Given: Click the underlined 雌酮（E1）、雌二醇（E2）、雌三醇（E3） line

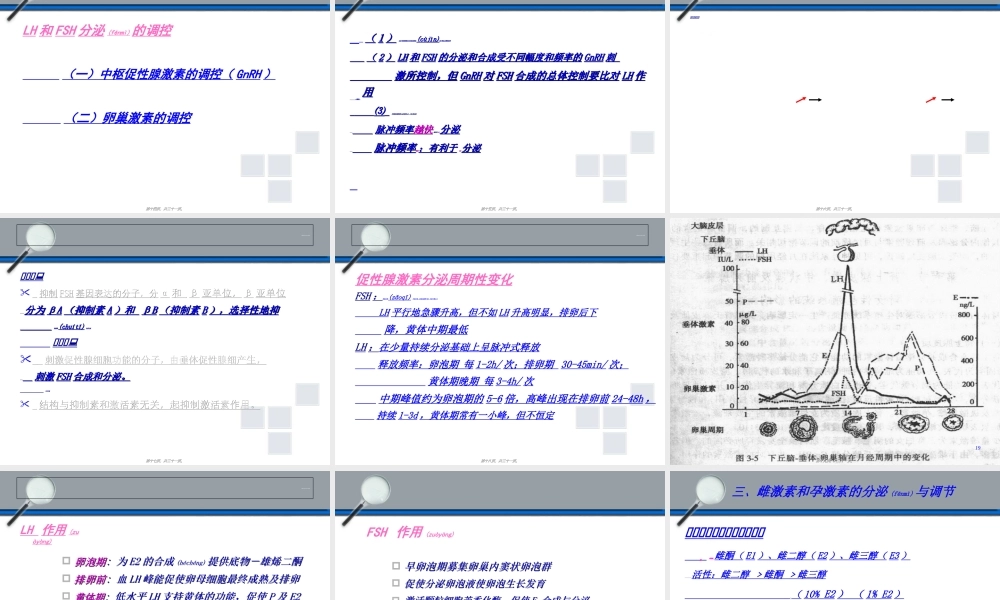Looking at the screenshot, I should (810, 556).
